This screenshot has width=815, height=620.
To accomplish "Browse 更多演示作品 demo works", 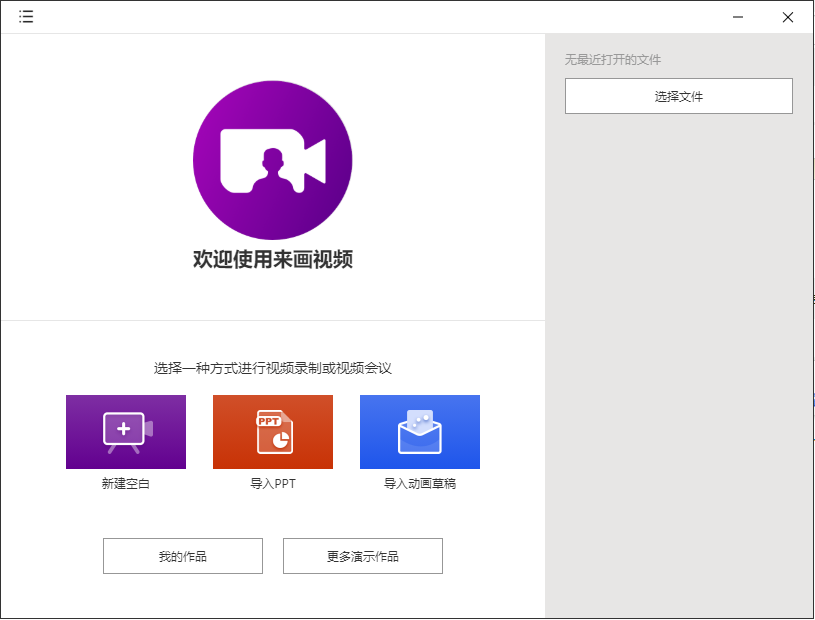I will 362,556.
